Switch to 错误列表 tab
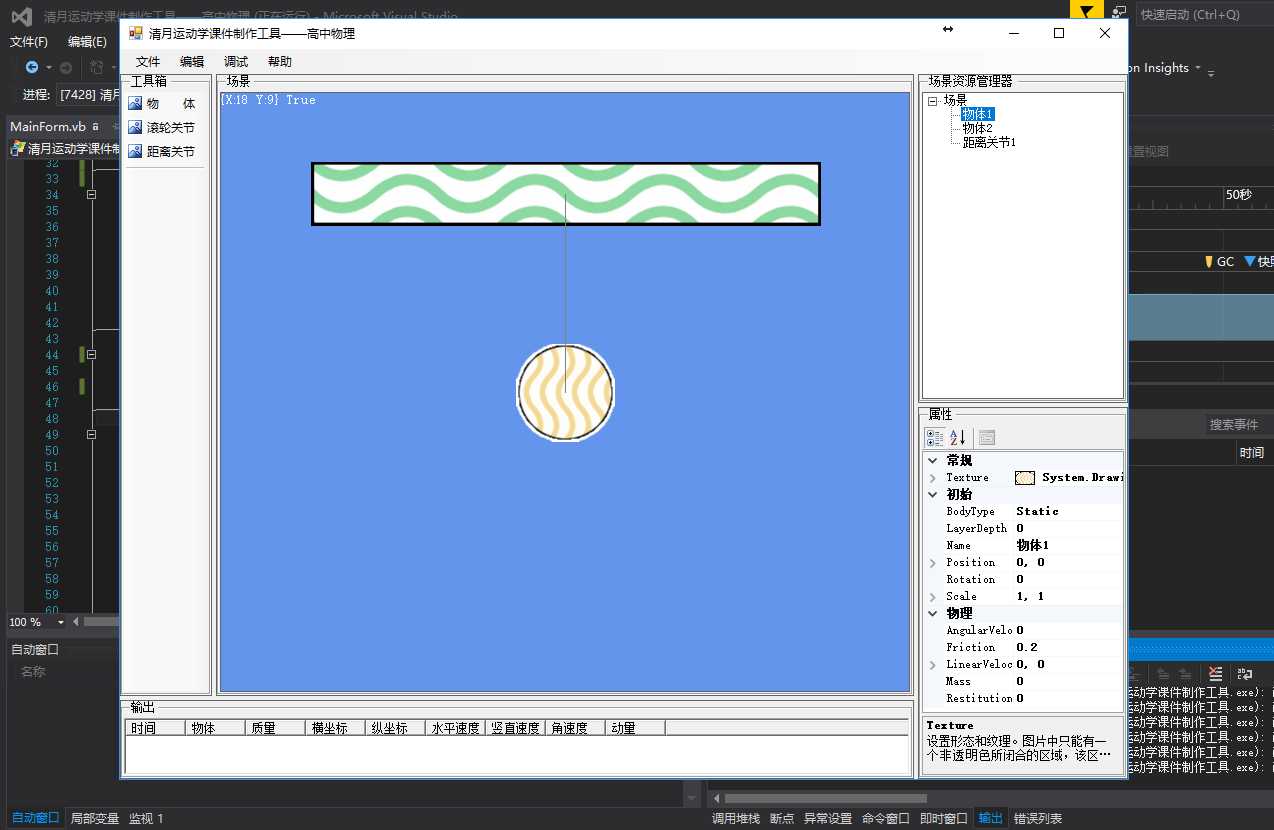This screenshot has width=1274, height=830. pos(1038,818)
